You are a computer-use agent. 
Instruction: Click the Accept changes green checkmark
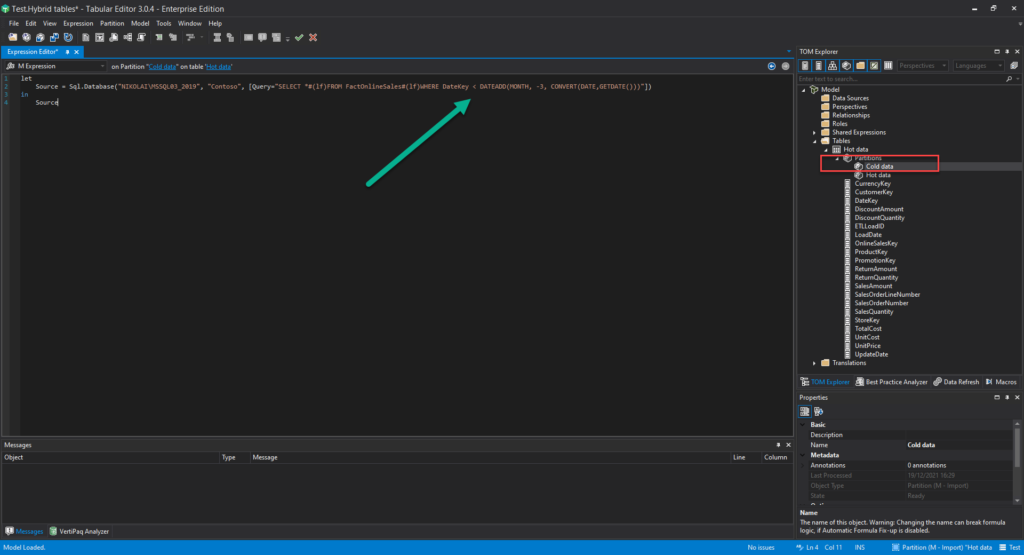point(299,38)
